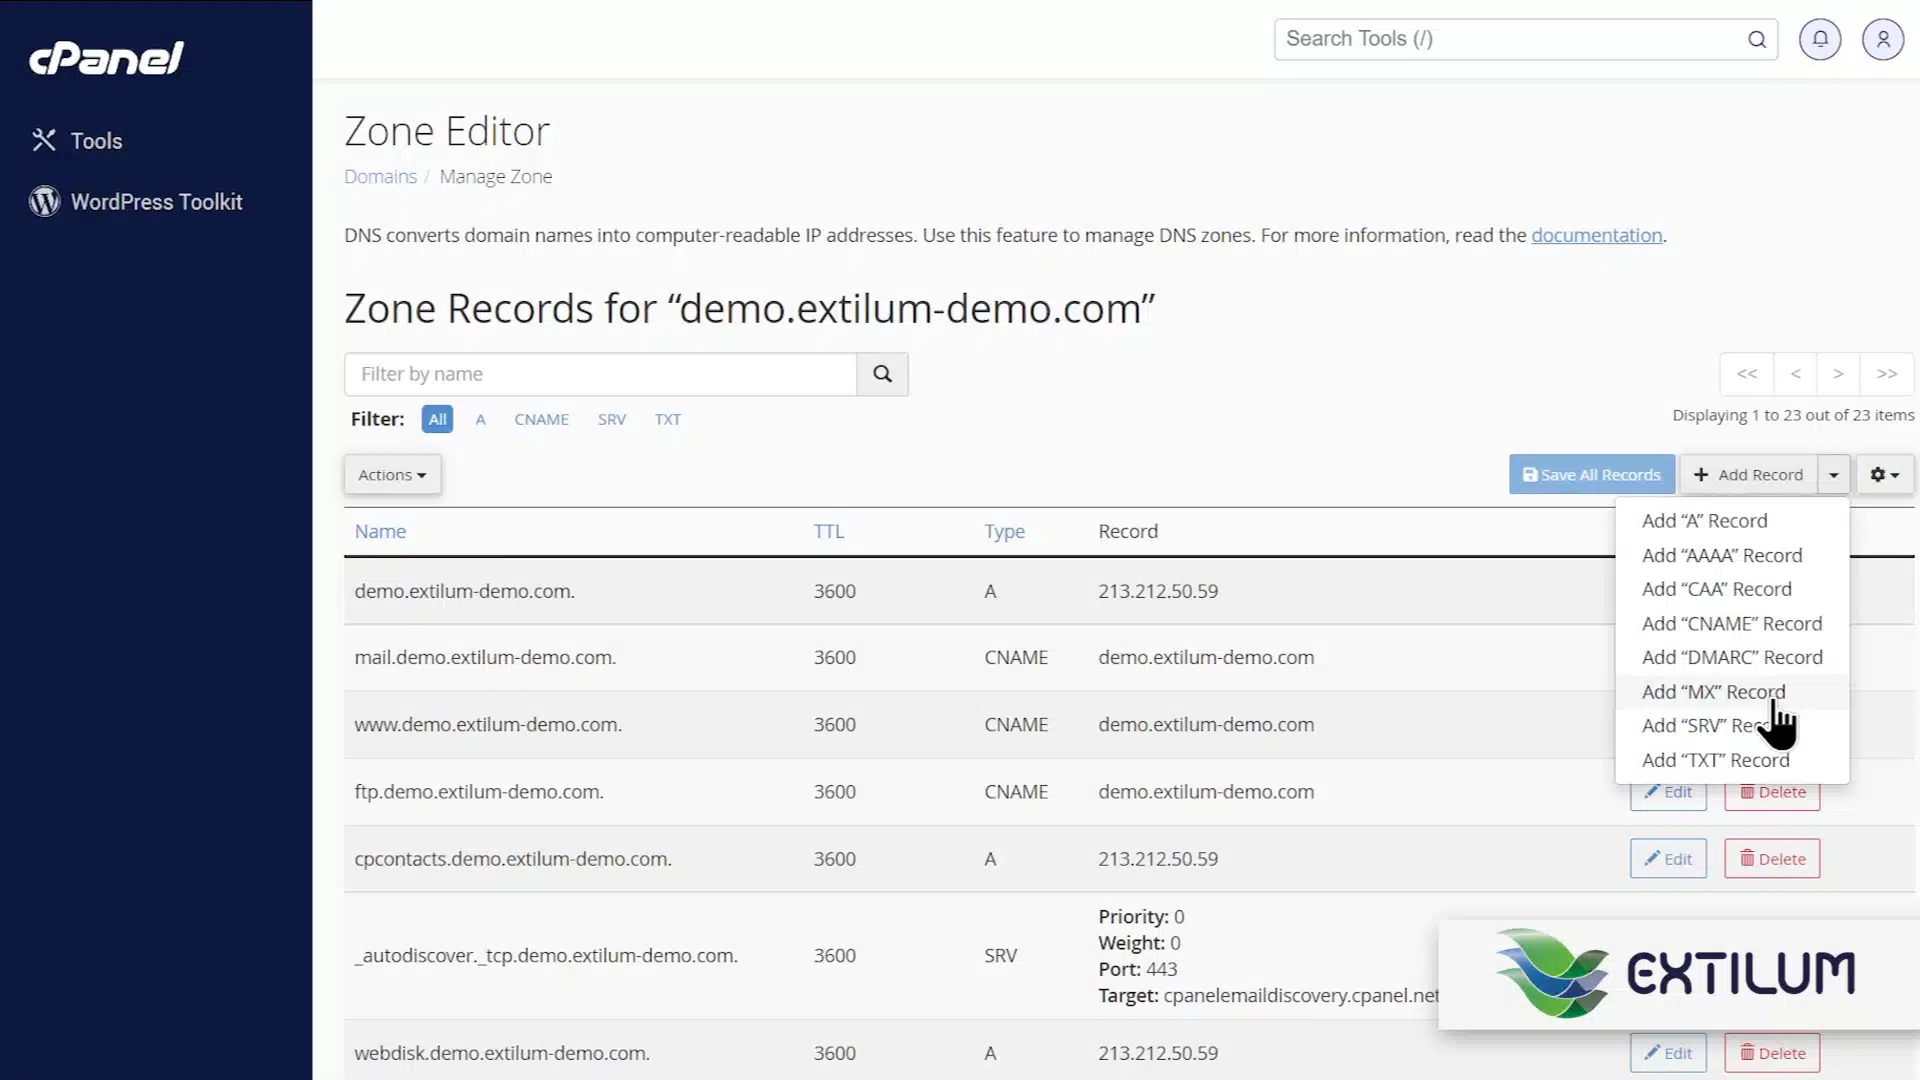Click the search magnifier in Search Tools

[x=1757, y=39]
